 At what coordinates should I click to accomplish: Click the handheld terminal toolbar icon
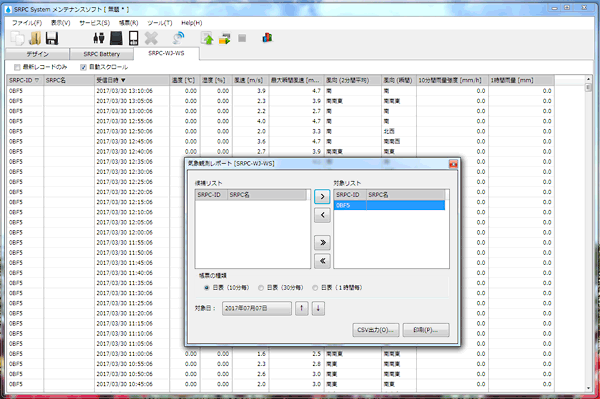[x=133, y=38]
